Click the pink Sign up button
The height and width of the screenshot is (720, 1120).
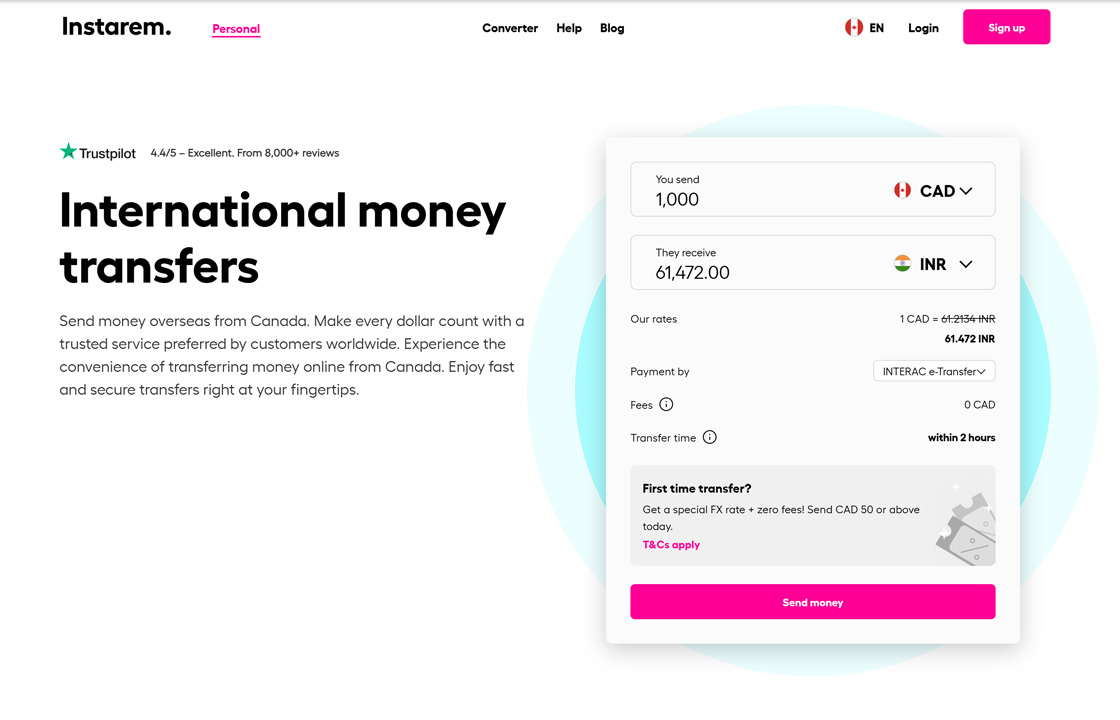tap(1006, 27)
